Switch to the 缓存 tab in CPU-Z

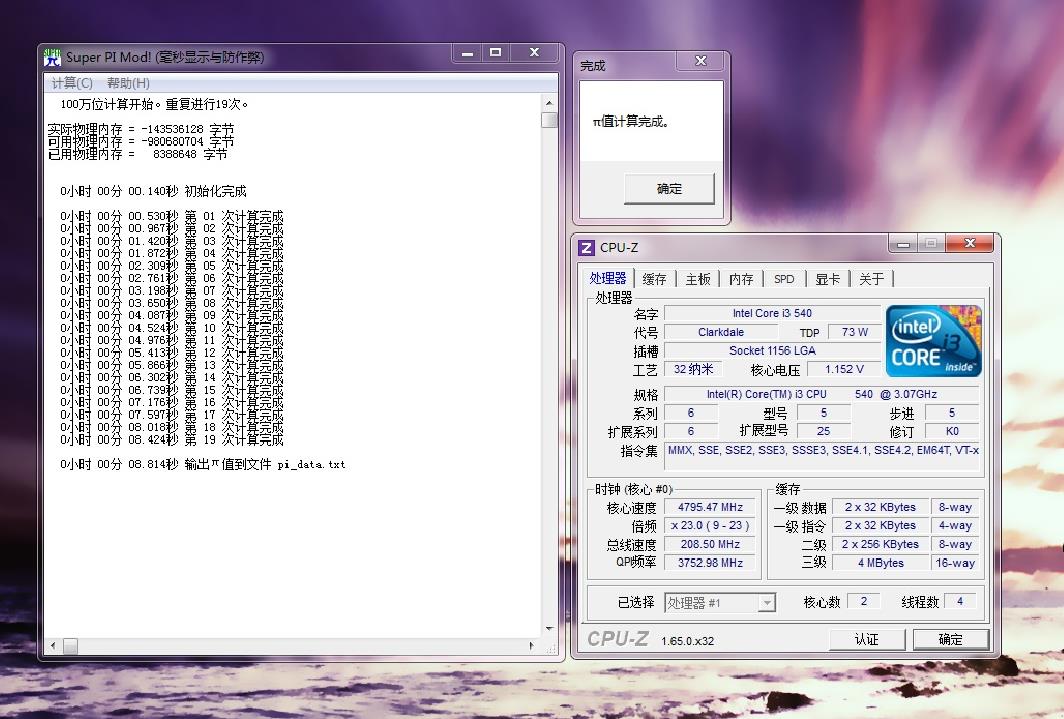654,279
